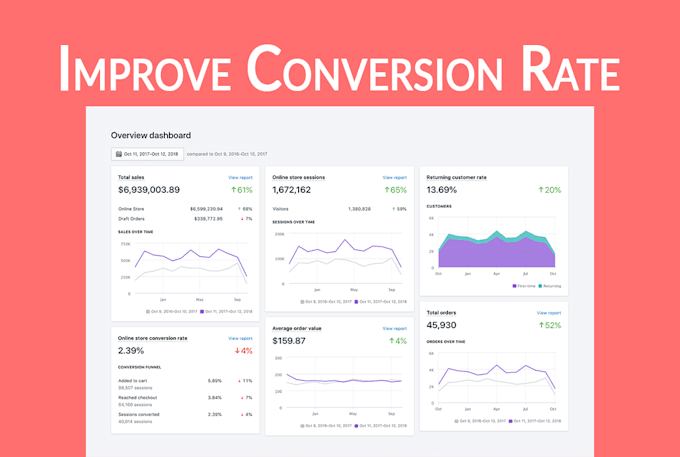Open View report for Online store sessions

click(395, 177)
